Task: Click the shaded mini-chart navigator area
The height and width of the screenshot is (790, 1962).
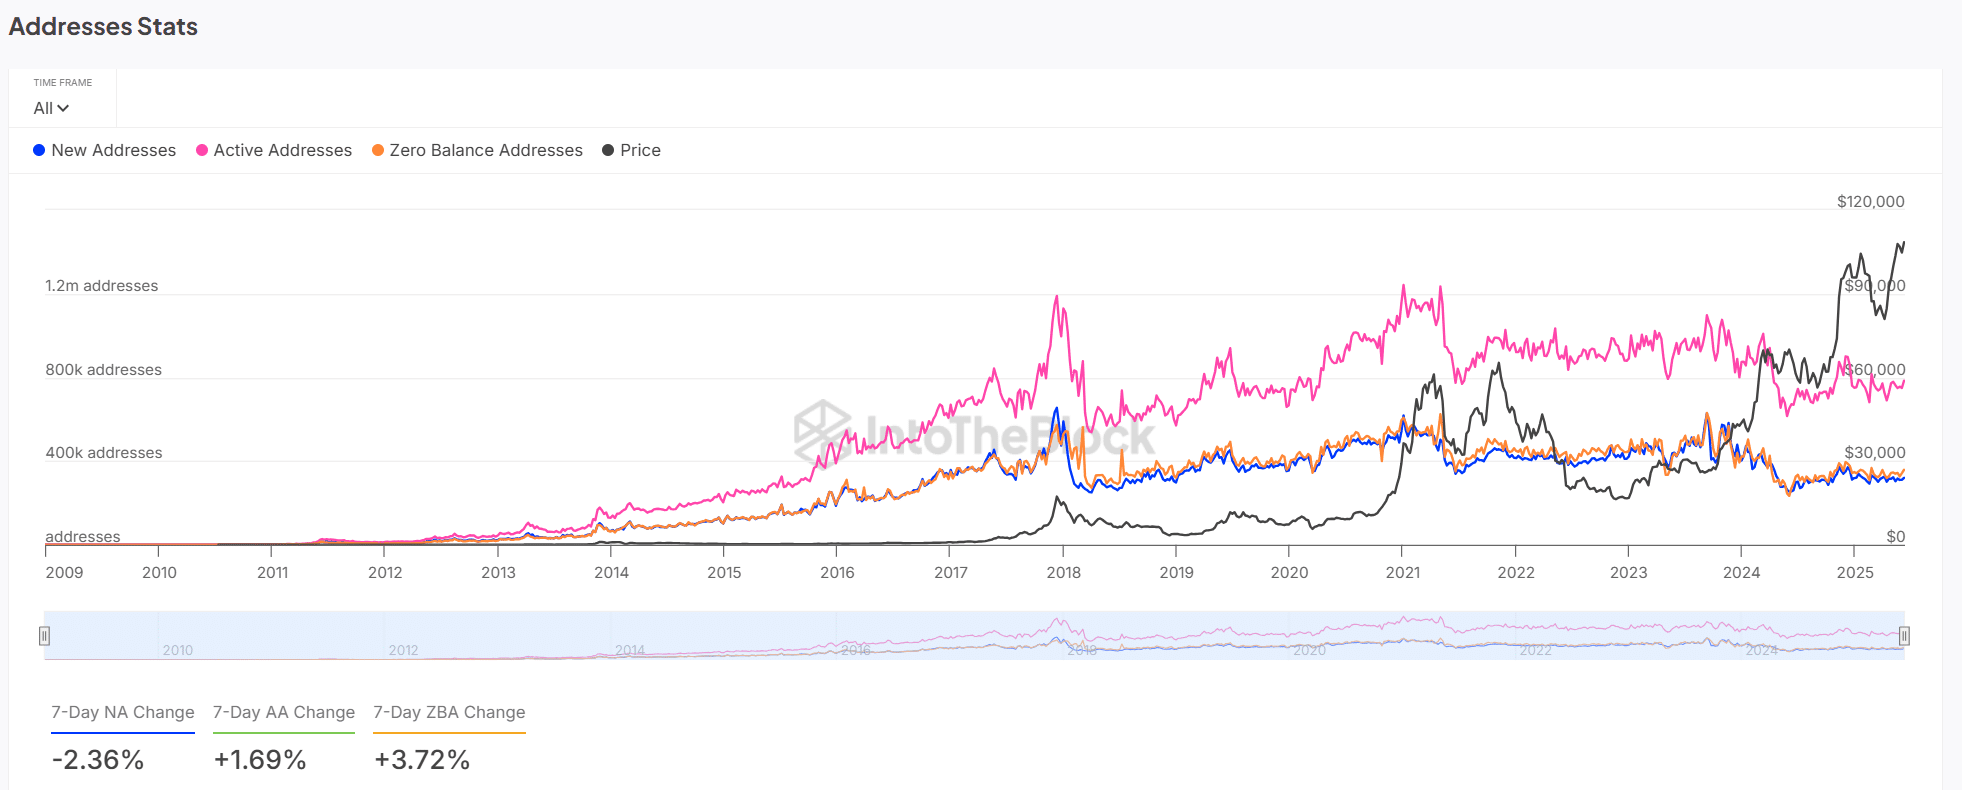Action: [974, 636]
